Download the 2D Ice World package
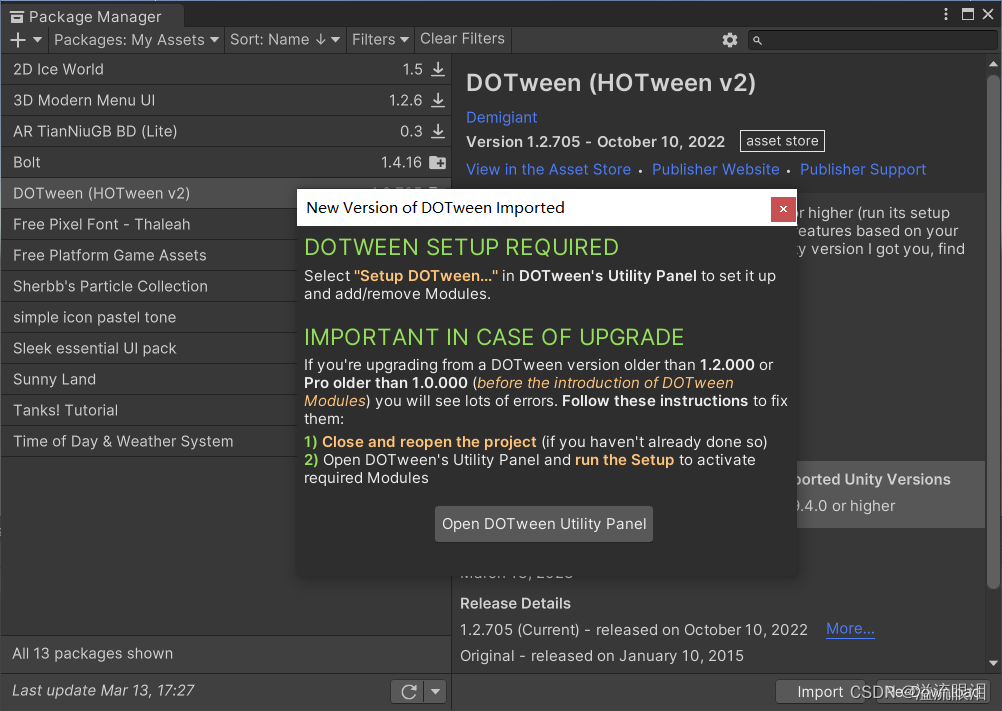This screenshot has width=1002, height=711. (x=438, y=69)
